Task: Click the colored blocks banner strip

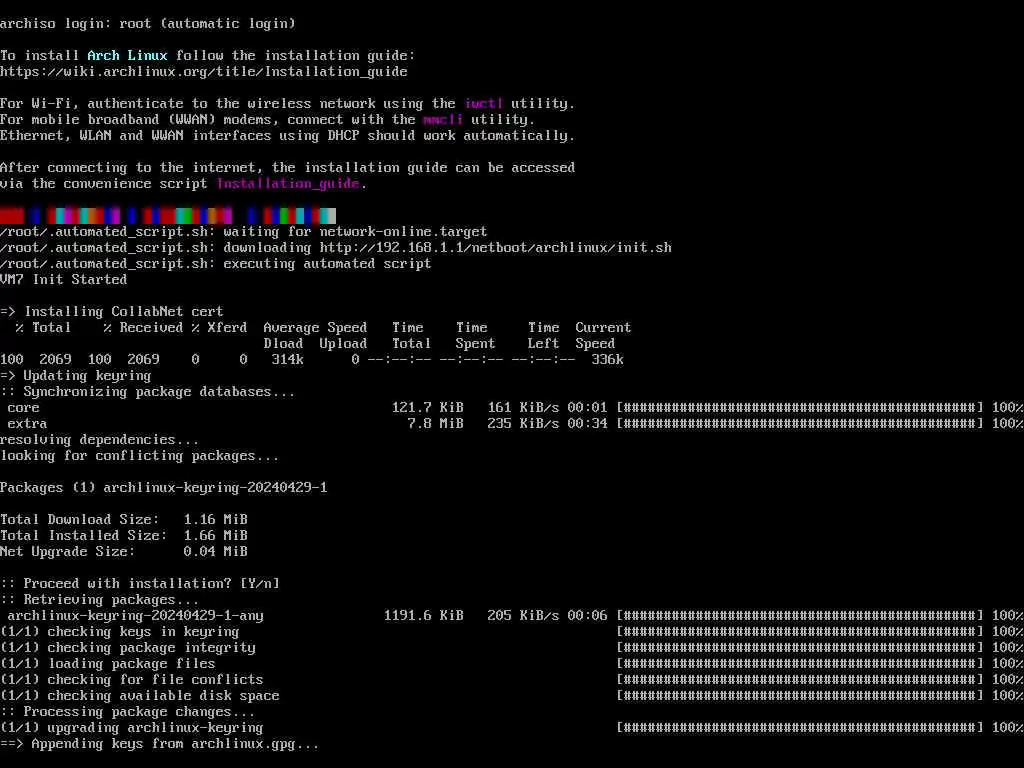Action: pos(168,216)
